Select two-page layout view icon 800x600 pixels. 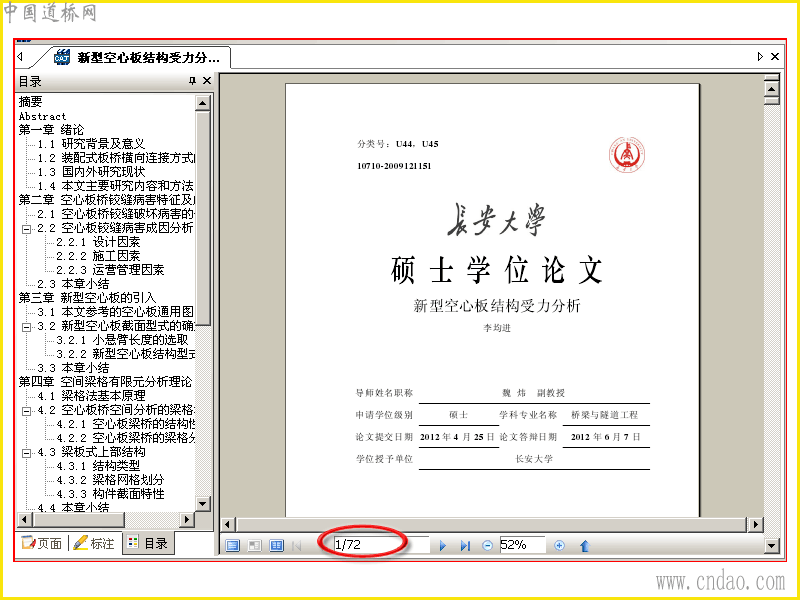[276, 545]
